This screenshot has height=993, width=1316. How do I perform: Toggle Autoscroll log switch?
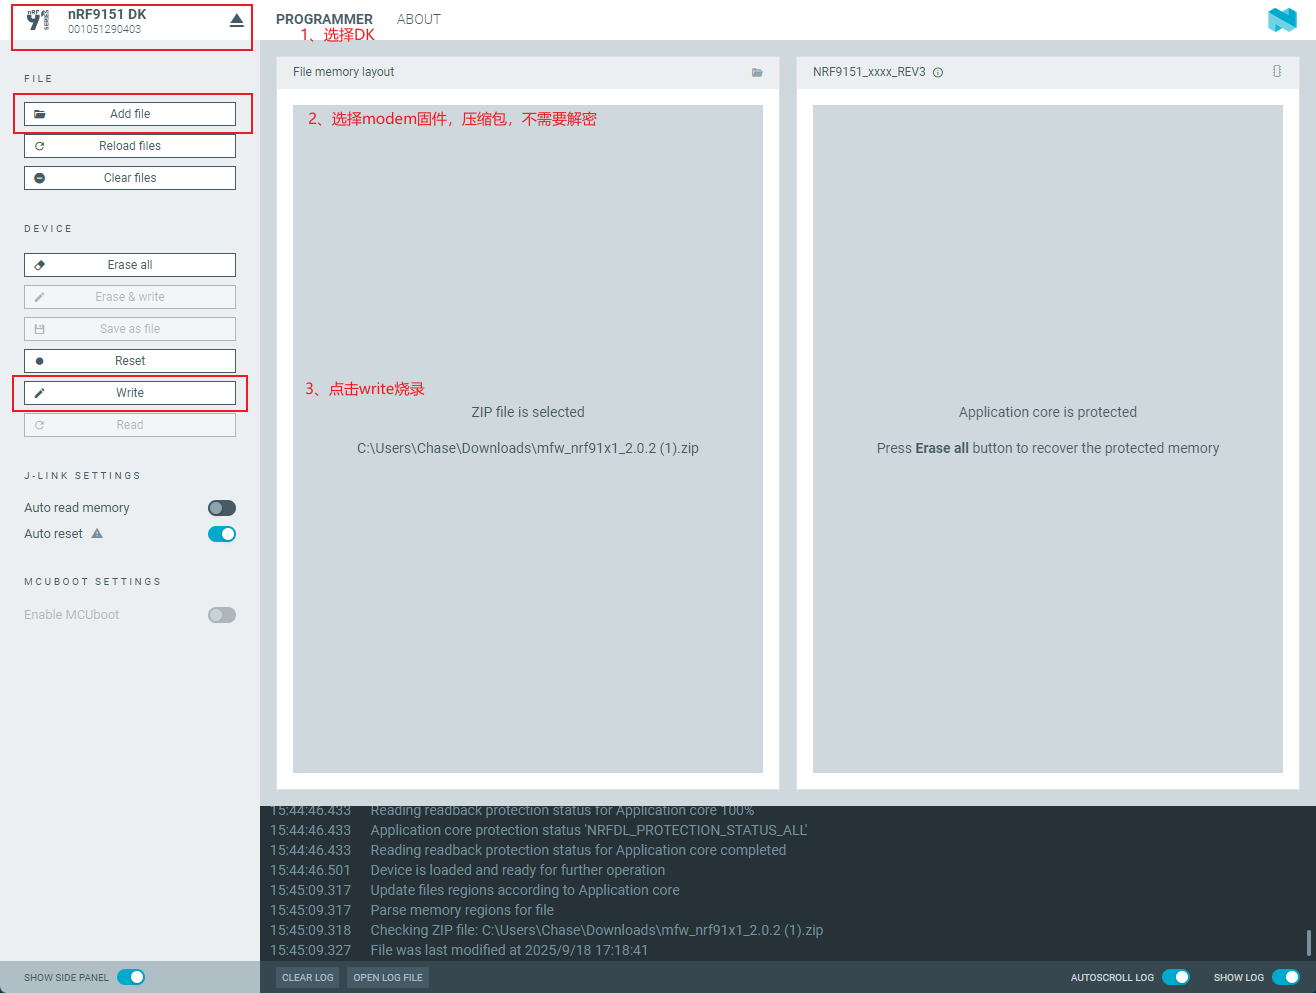pos(1176,977)
